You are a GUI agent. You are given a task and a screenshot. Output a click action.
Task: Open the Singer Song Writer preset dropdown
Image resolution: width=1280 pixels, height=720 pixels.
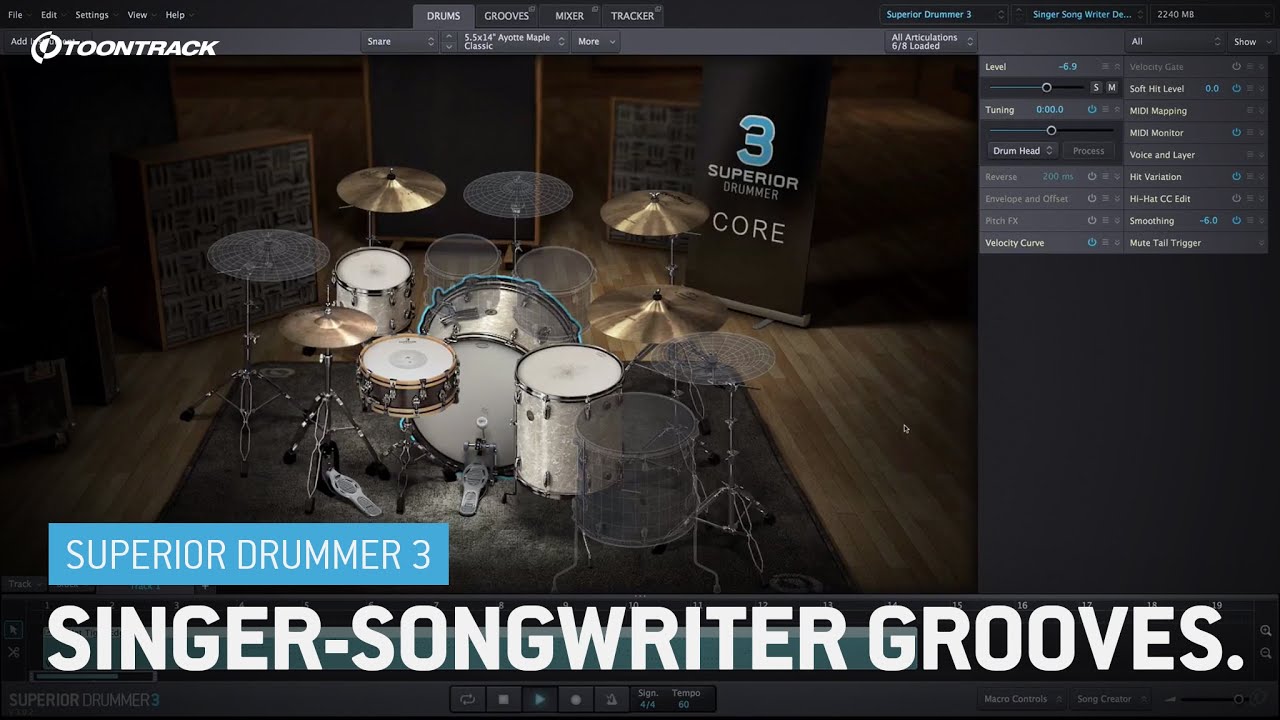[1087, 14]
